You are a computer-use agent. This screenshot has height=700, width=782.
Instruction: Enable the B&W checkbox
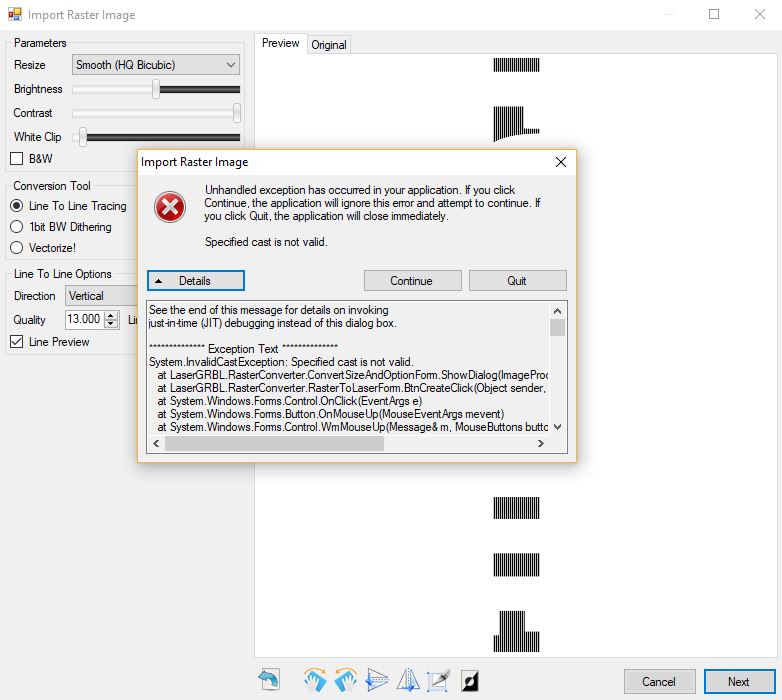coord(16,159)
